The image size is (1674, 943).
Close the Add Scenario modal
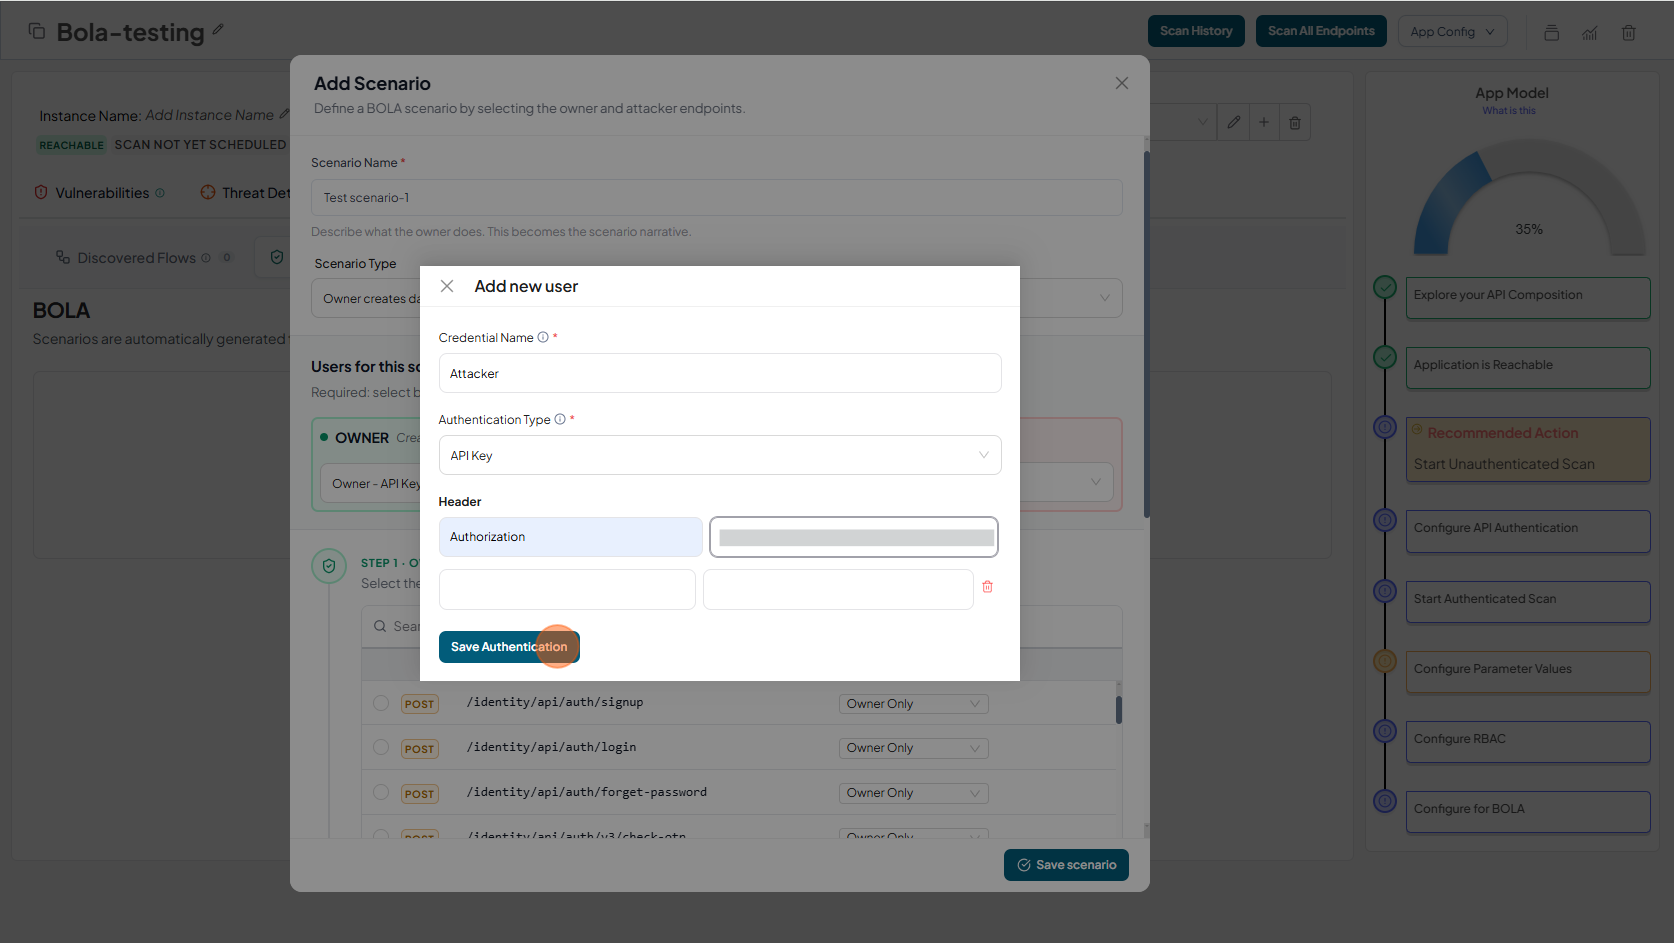coord(1121,83)
